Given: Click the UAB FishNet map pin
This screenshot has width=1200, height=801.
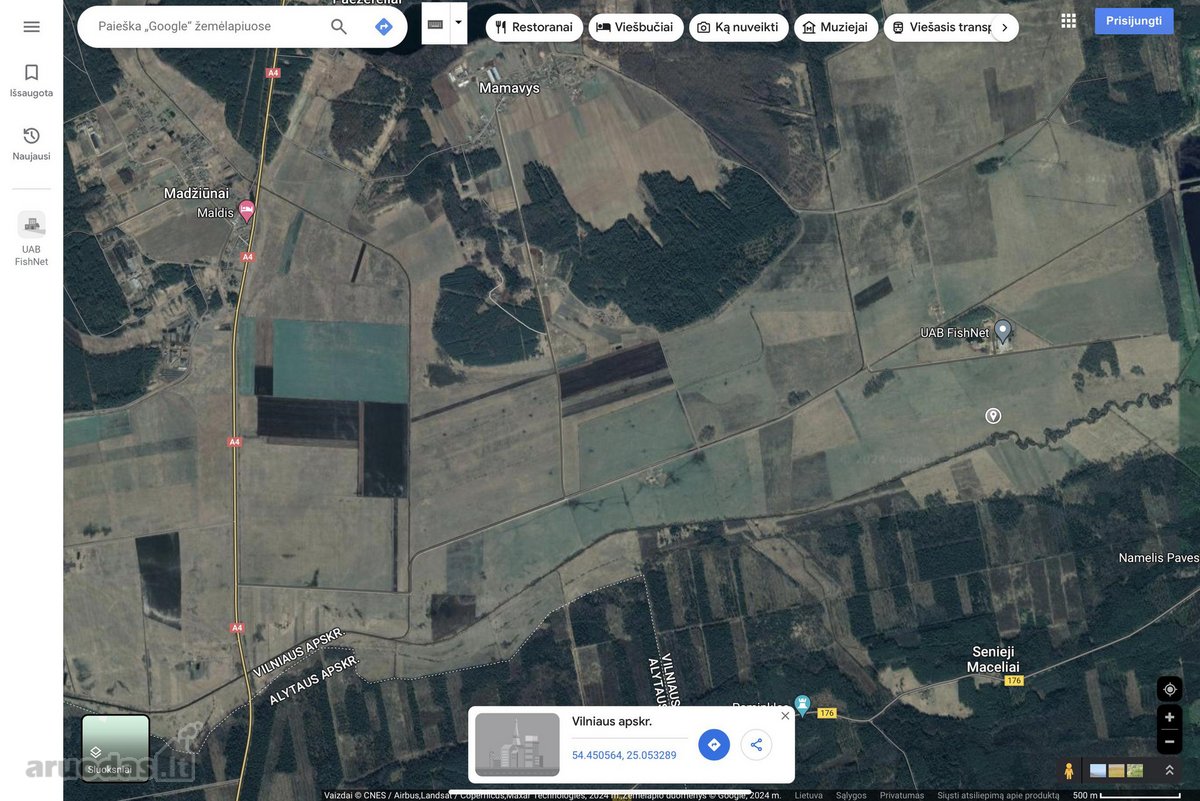Looking at the screenshot, I should (1003, 332).
